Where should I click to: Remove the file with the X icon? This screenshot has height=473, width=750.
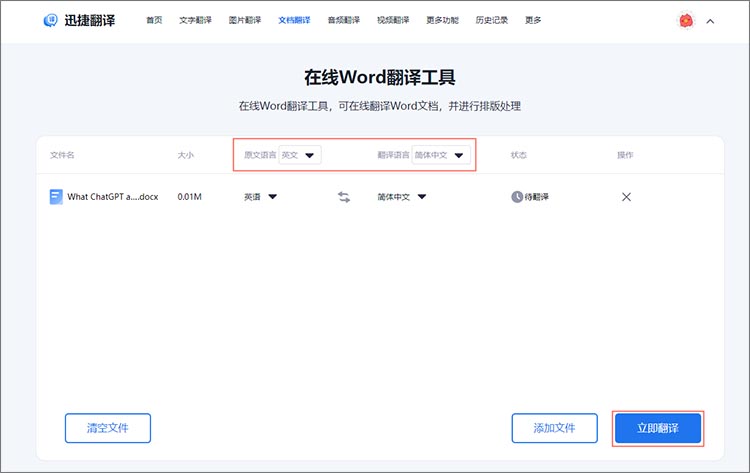(626, 197)
